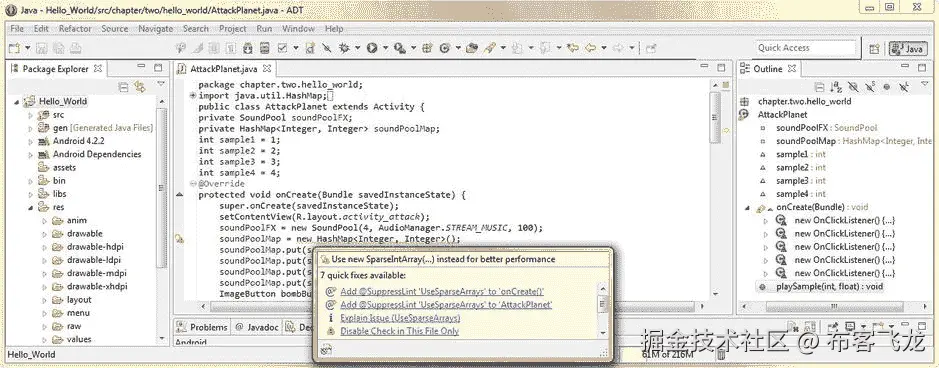Select the assets folder in Package Explorer
Viewport: 939px width, 368px height.
point(64,168)
